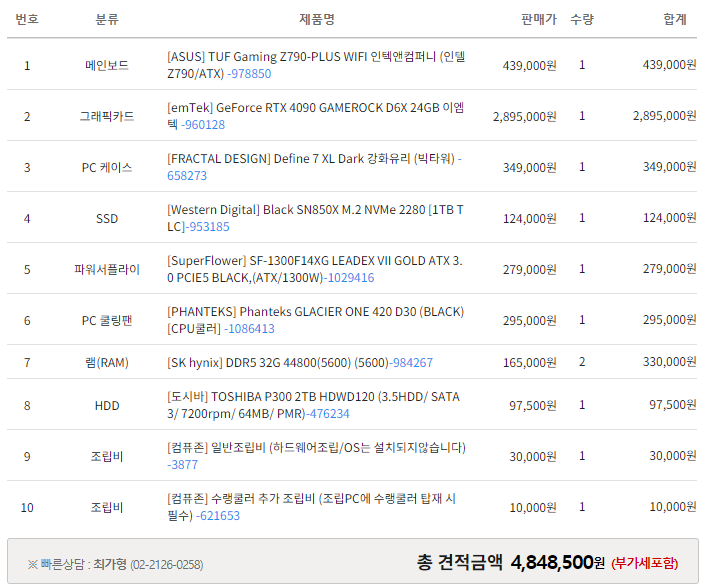719x585 pixels.
Task: Click the 439,000원 sale price cell
Action: tap(530, 66)
